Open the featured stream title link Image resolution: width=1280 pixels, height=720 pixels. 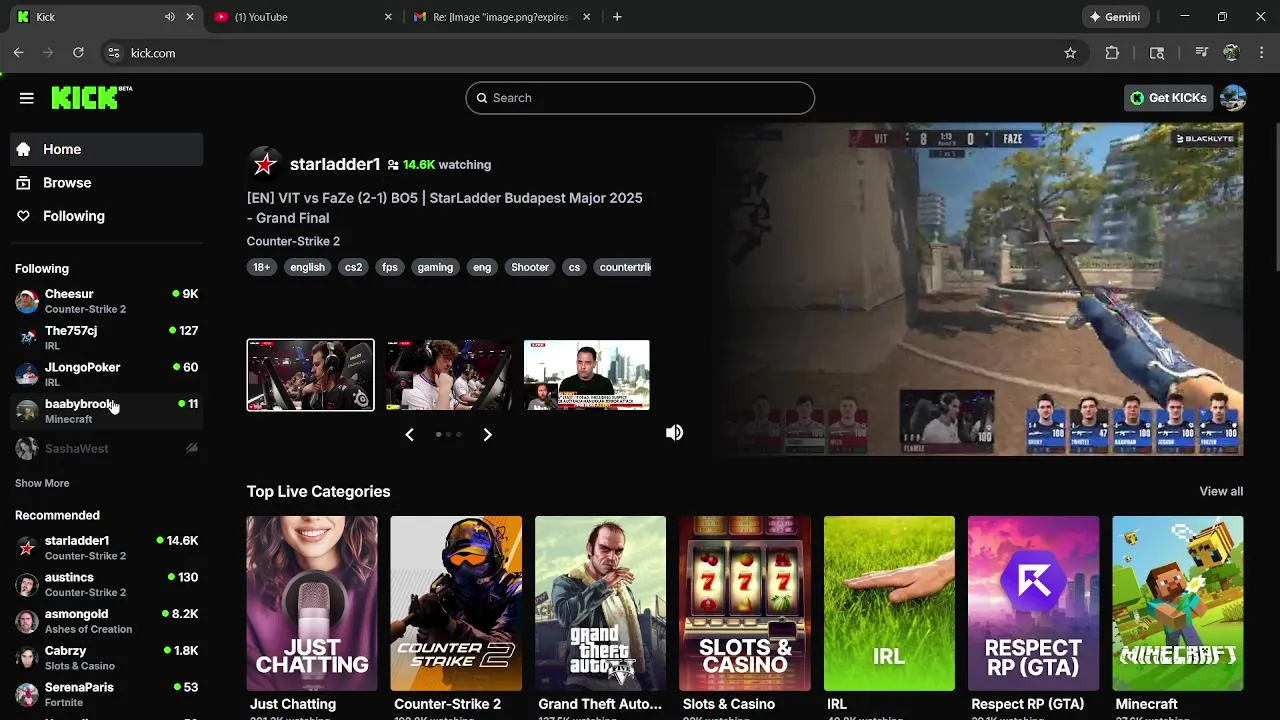click(444, 208)
